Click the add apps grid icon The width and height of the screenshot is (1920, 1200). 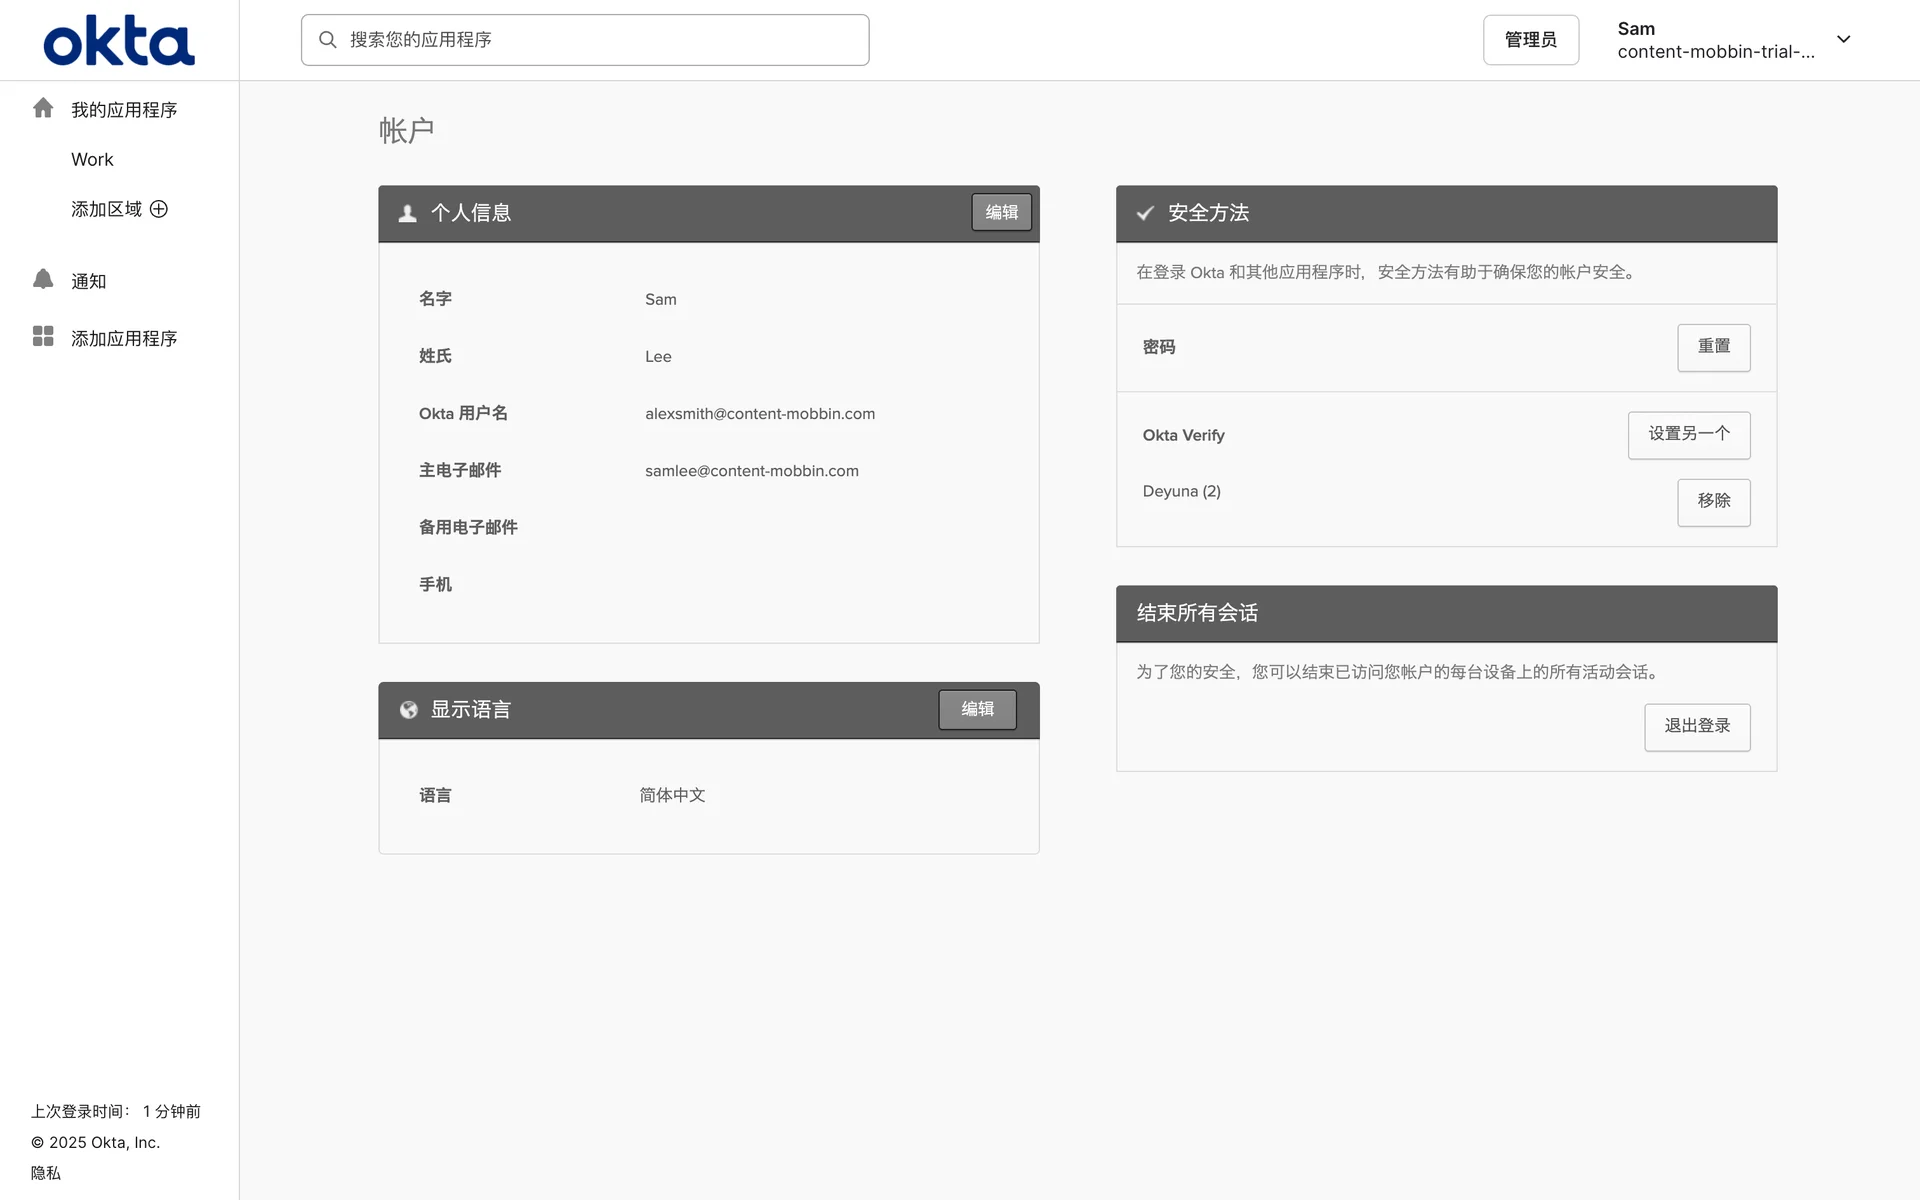pyautogui.click(x=42, y=336)
